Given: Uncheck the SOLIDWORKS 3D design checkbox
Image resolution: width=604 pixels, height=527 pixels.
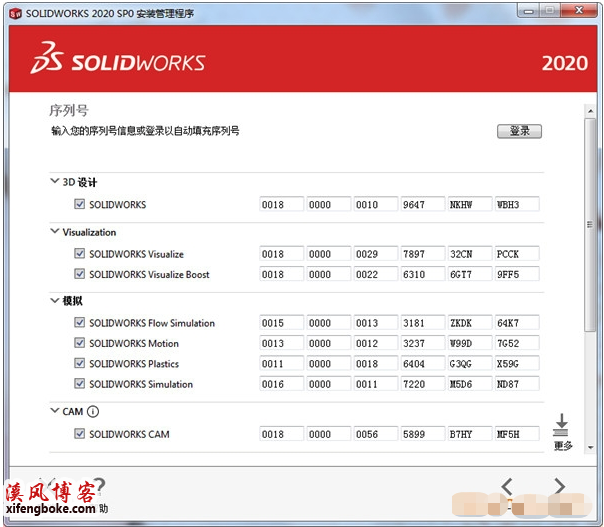Looking at the screenshot, I should point(79,204).
